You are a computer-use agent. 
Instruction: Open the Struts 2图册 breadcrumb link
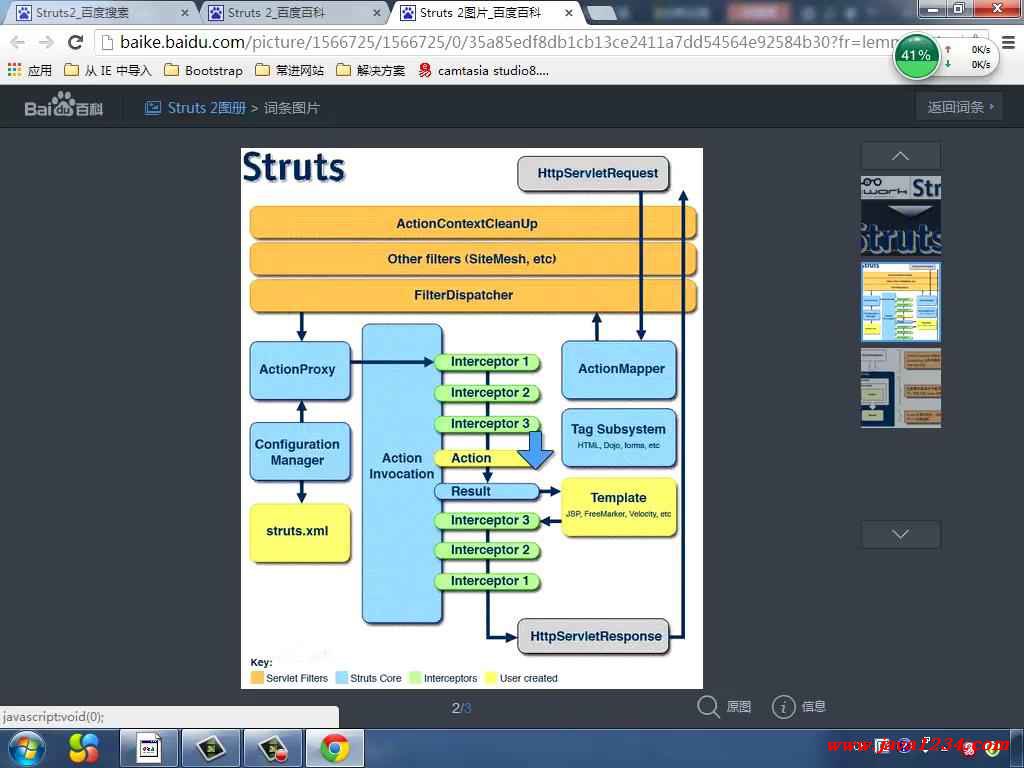(x=206, y=108)
